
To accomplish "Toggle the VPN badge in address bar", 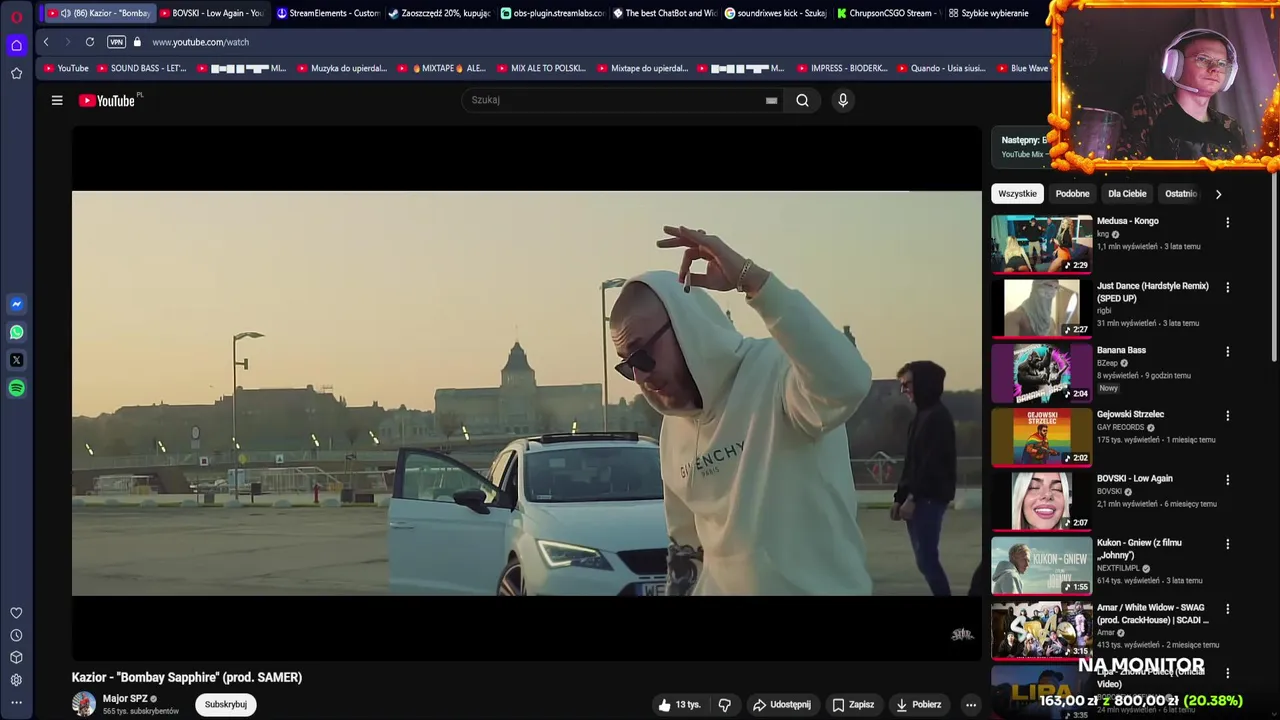I will 116,42.
